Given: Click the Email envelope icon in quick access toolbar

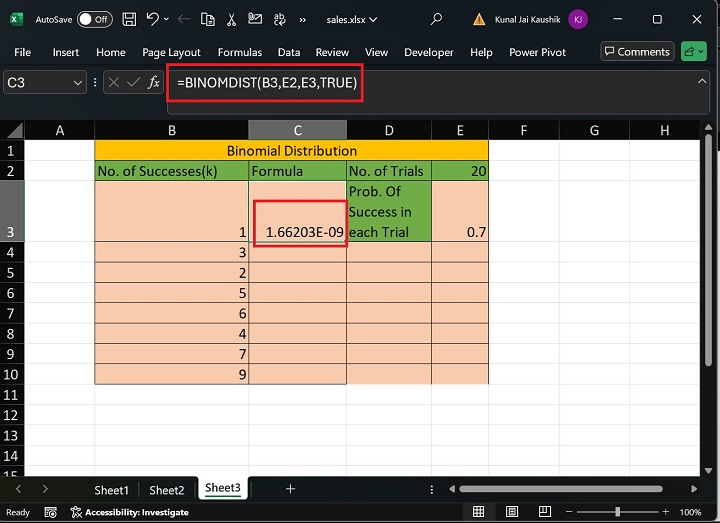Looking at the screenshot, I should click(255, 19).
